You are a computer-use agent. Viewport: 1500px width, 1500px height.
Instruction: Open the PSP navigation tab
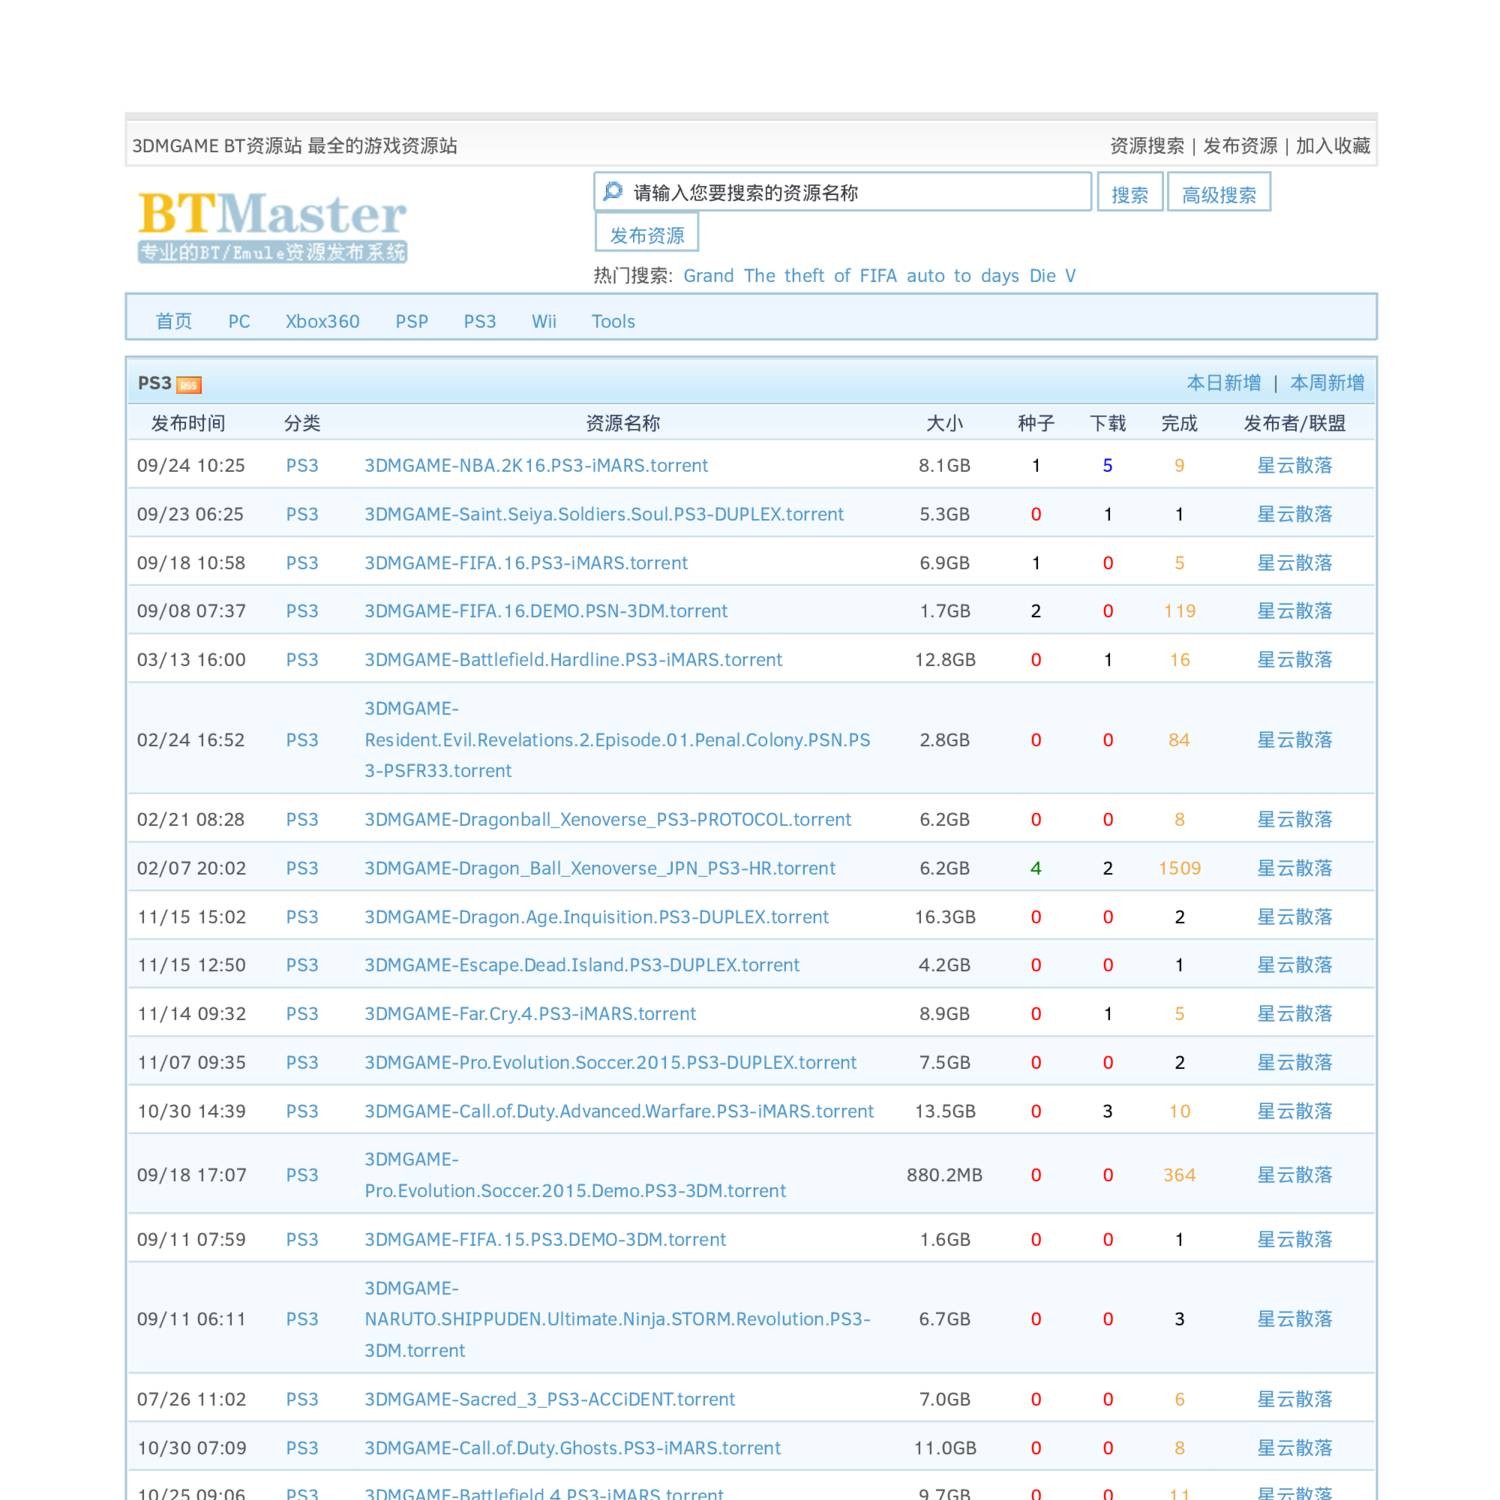(x=411, y=321)
